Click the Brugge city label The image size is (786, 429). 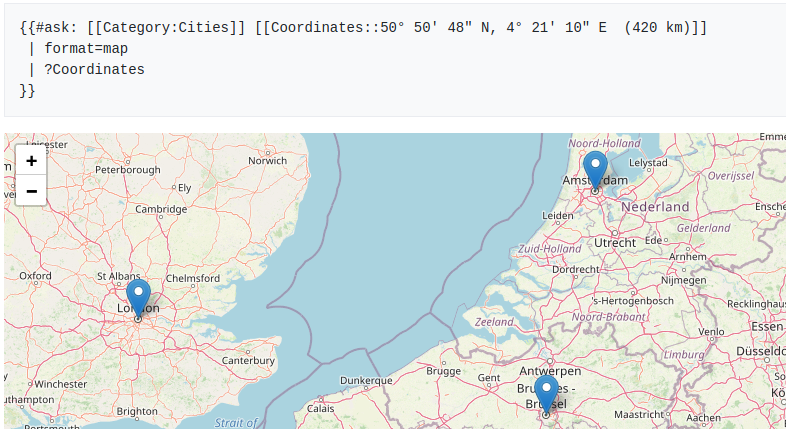tap(444, 371)
